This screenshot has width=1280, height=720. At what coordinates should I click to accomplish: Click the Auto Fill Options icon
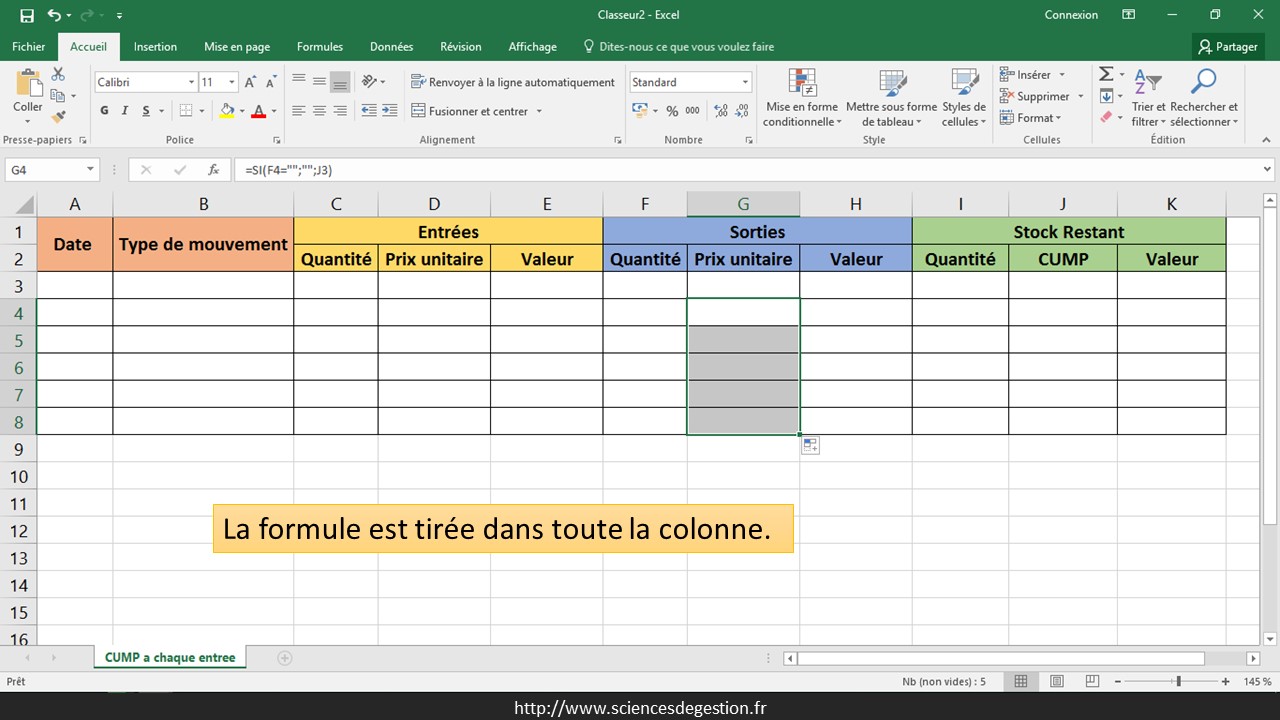pos(810,446)
